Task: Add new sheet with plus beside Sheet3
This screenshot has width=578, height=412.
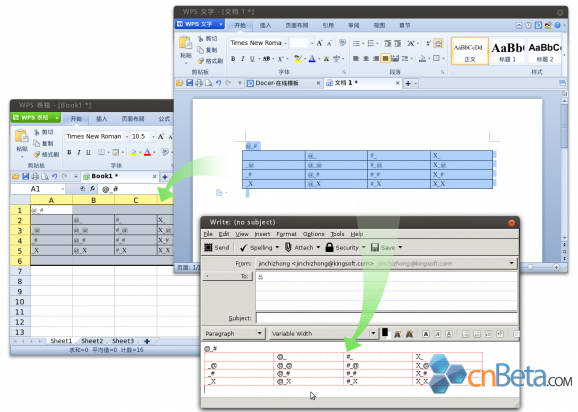Action: (x=147, y=341)
